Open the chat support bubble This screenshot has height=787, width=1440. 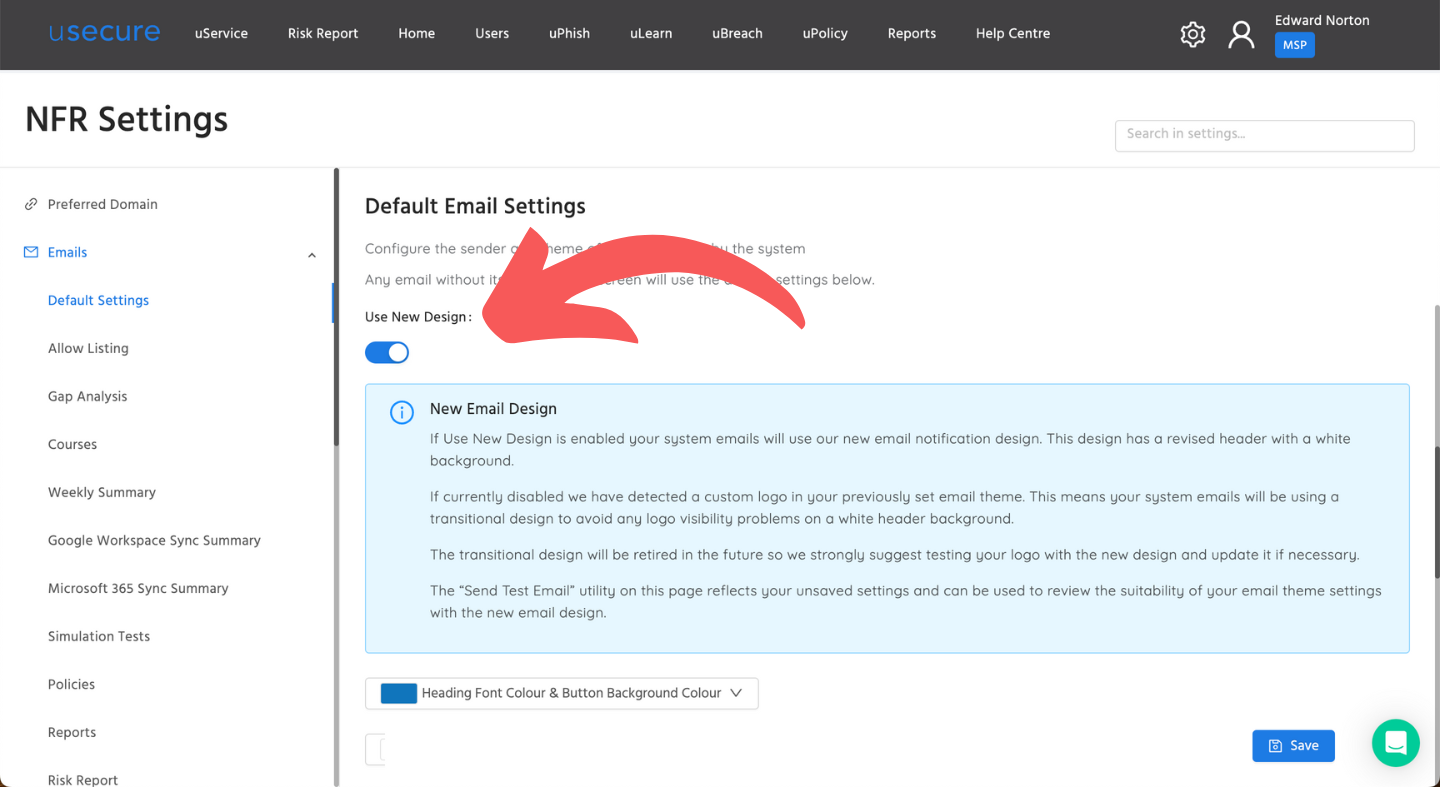(1395, 744)
